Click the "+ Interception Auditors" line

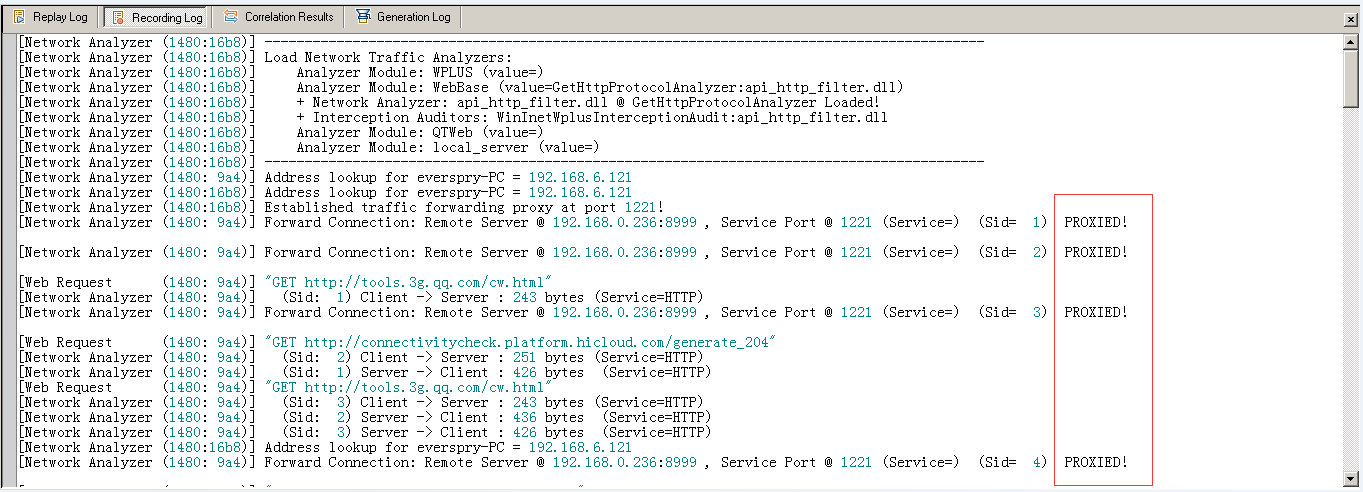592,117
